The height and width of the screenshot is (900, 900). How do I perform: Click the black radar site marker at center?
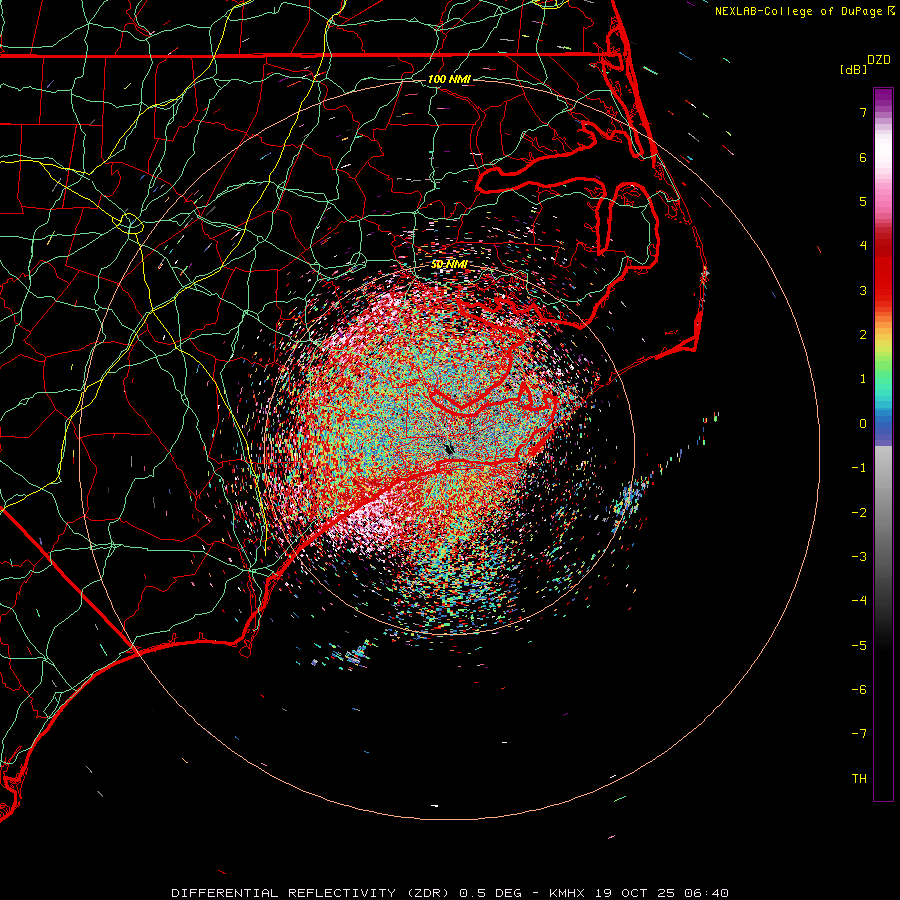(x=449, y=449)
